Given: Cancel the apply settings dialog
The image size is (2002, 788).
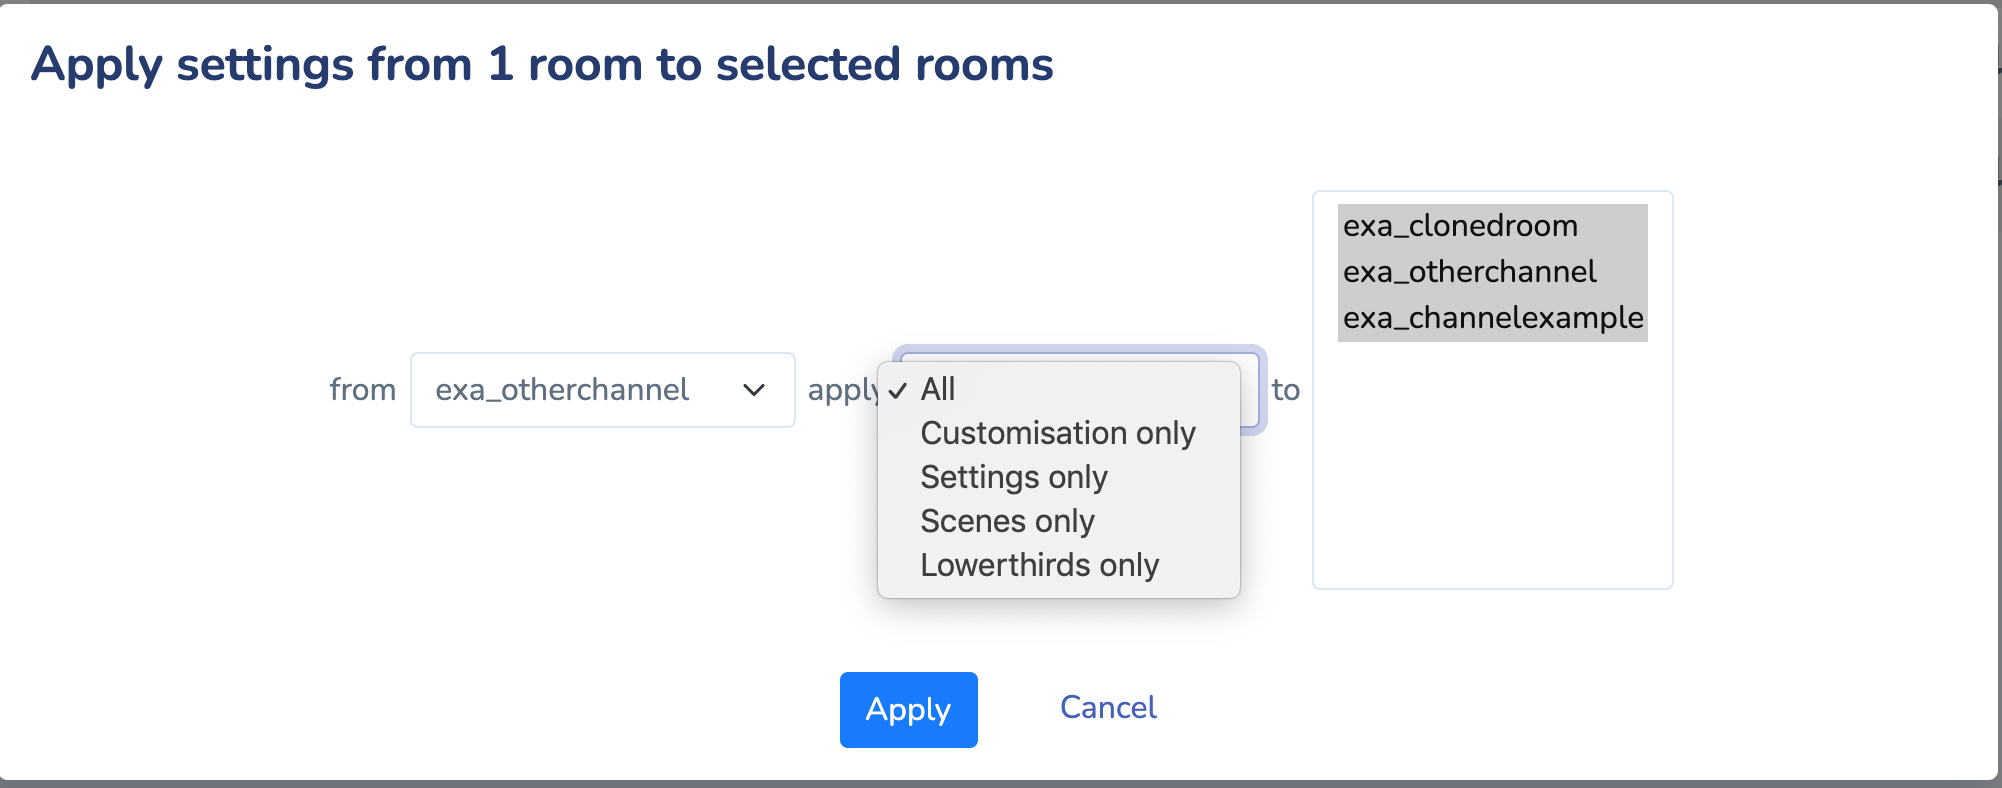Looking at the screenshot, I should pyautogui.click(x=1108, y=708).
